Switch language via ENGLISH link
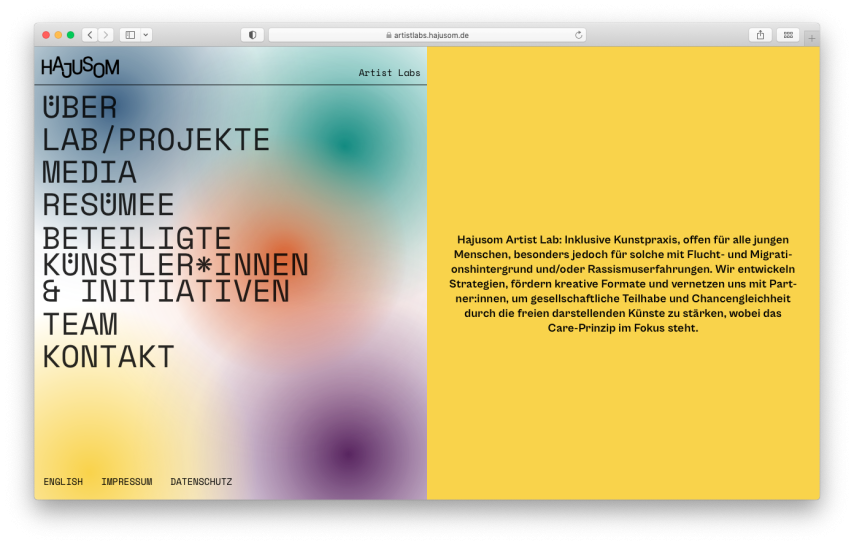 pyautogui.click(x=63, y=482)
